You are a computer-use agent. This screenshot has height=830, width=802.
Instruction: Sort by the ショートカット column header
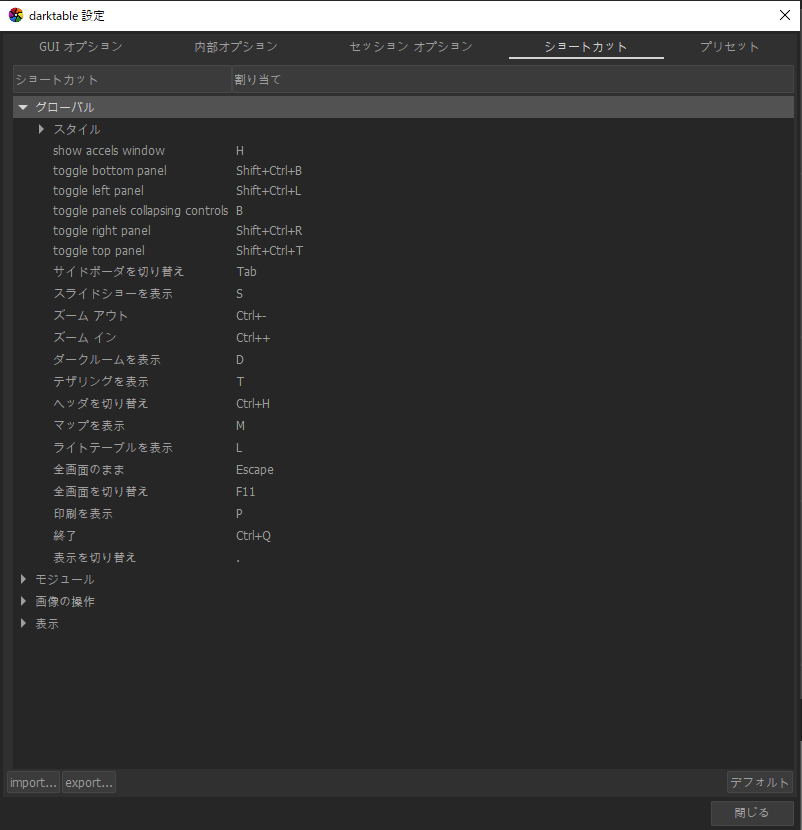point(122,79)
